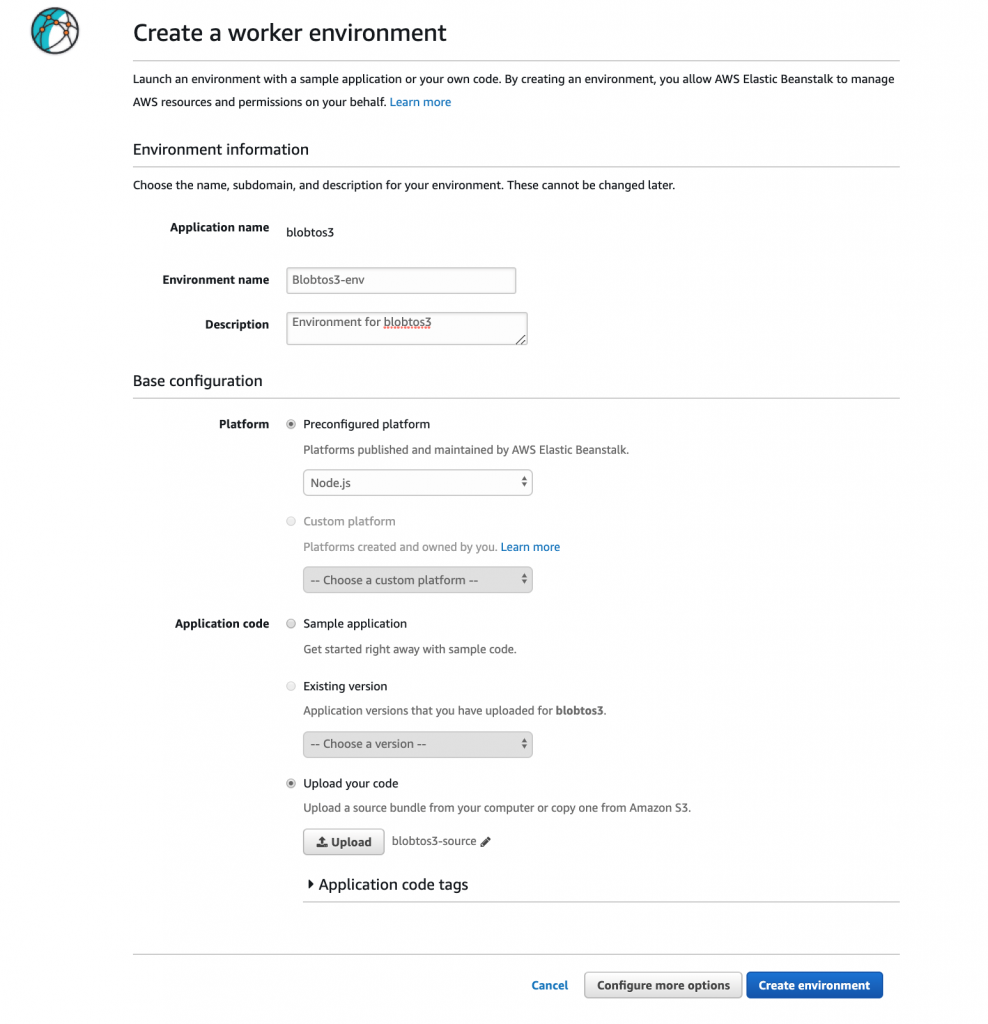This screenshot has height=1024, width=988.
Task: Select the Custom platform option
Action: pos(290,521)
